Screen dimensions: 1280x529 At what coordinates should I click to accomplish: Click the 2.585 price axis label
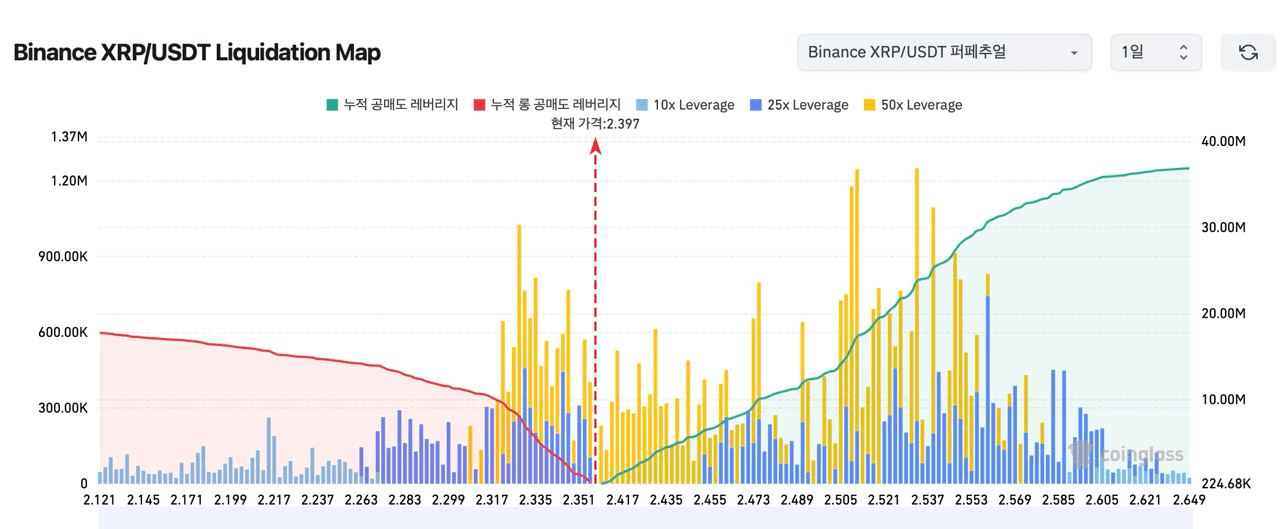1057,500
